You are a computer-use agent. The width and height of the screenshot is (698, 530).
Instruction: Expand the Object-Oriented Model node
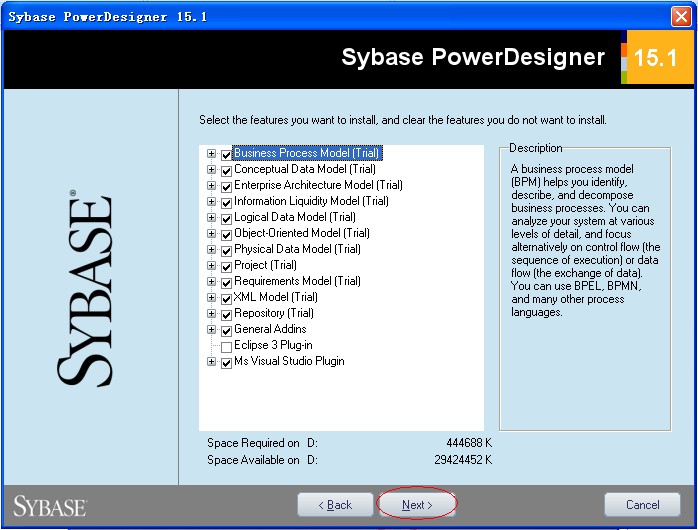tap(211, 234)
